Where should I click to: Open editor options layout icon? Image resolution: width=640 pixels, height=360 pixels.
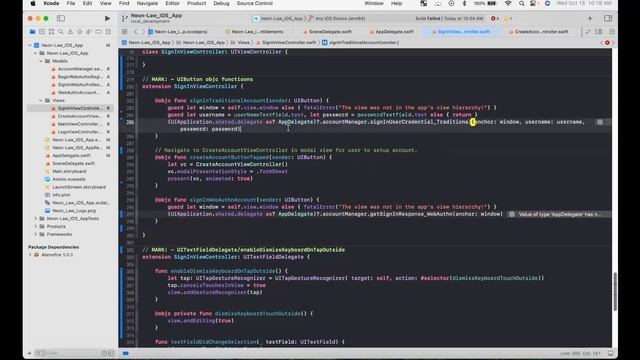pos(598,31)
